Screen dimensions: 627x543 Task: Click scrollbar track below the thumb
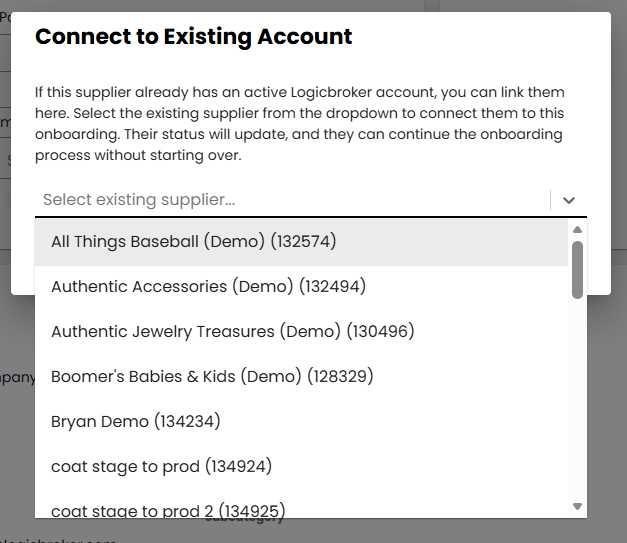[577, 400]
